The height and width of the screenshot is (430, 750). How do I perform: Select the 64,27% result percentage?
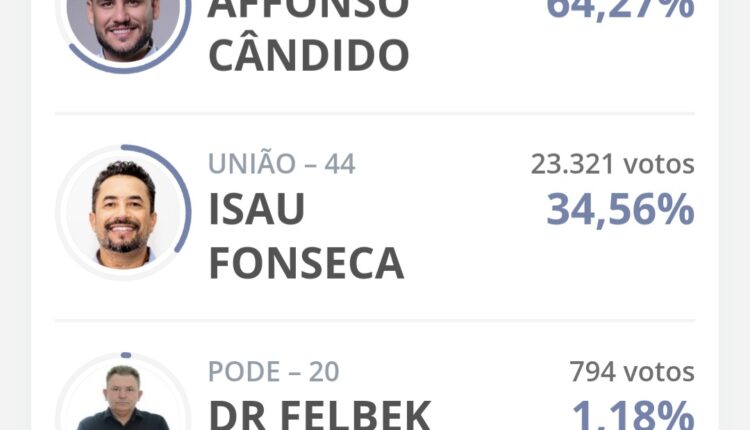620,8
